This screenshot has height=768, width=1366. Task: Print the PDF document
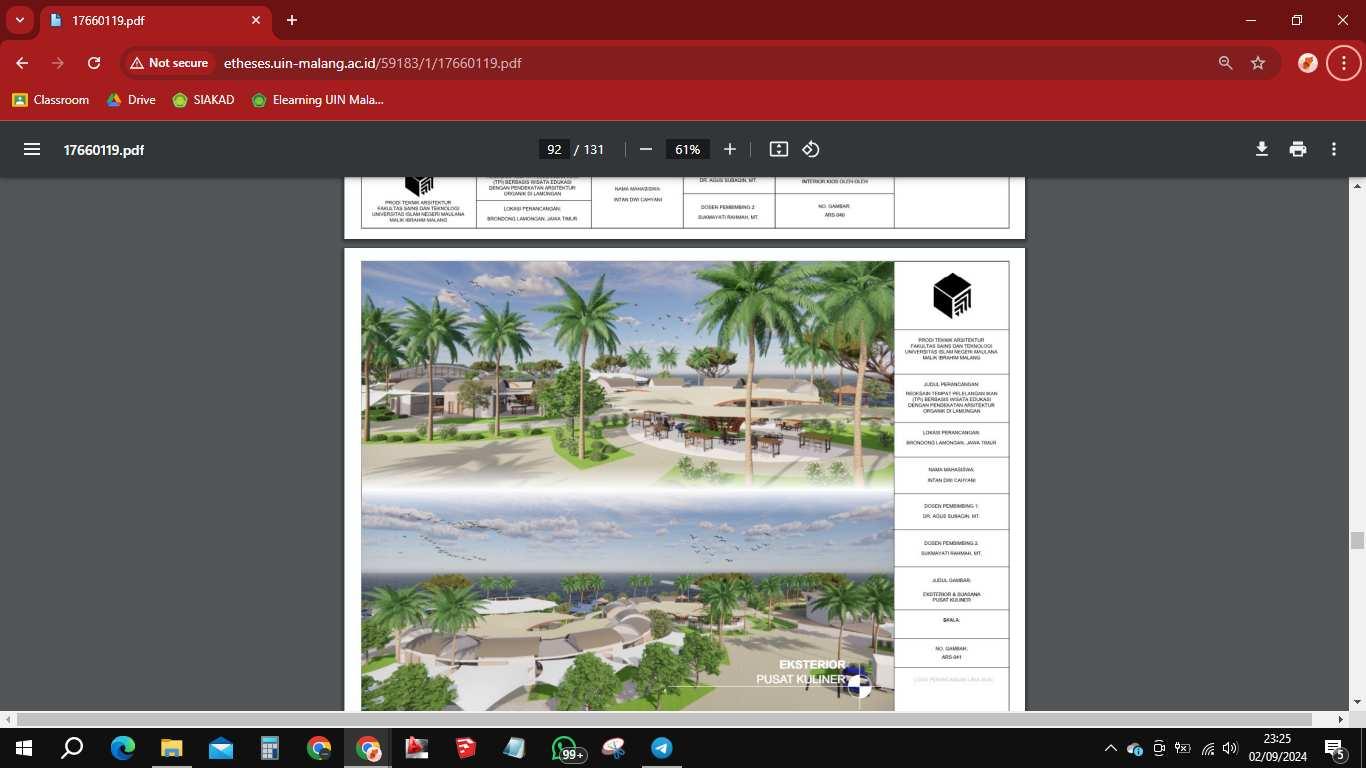(1298, 149)
